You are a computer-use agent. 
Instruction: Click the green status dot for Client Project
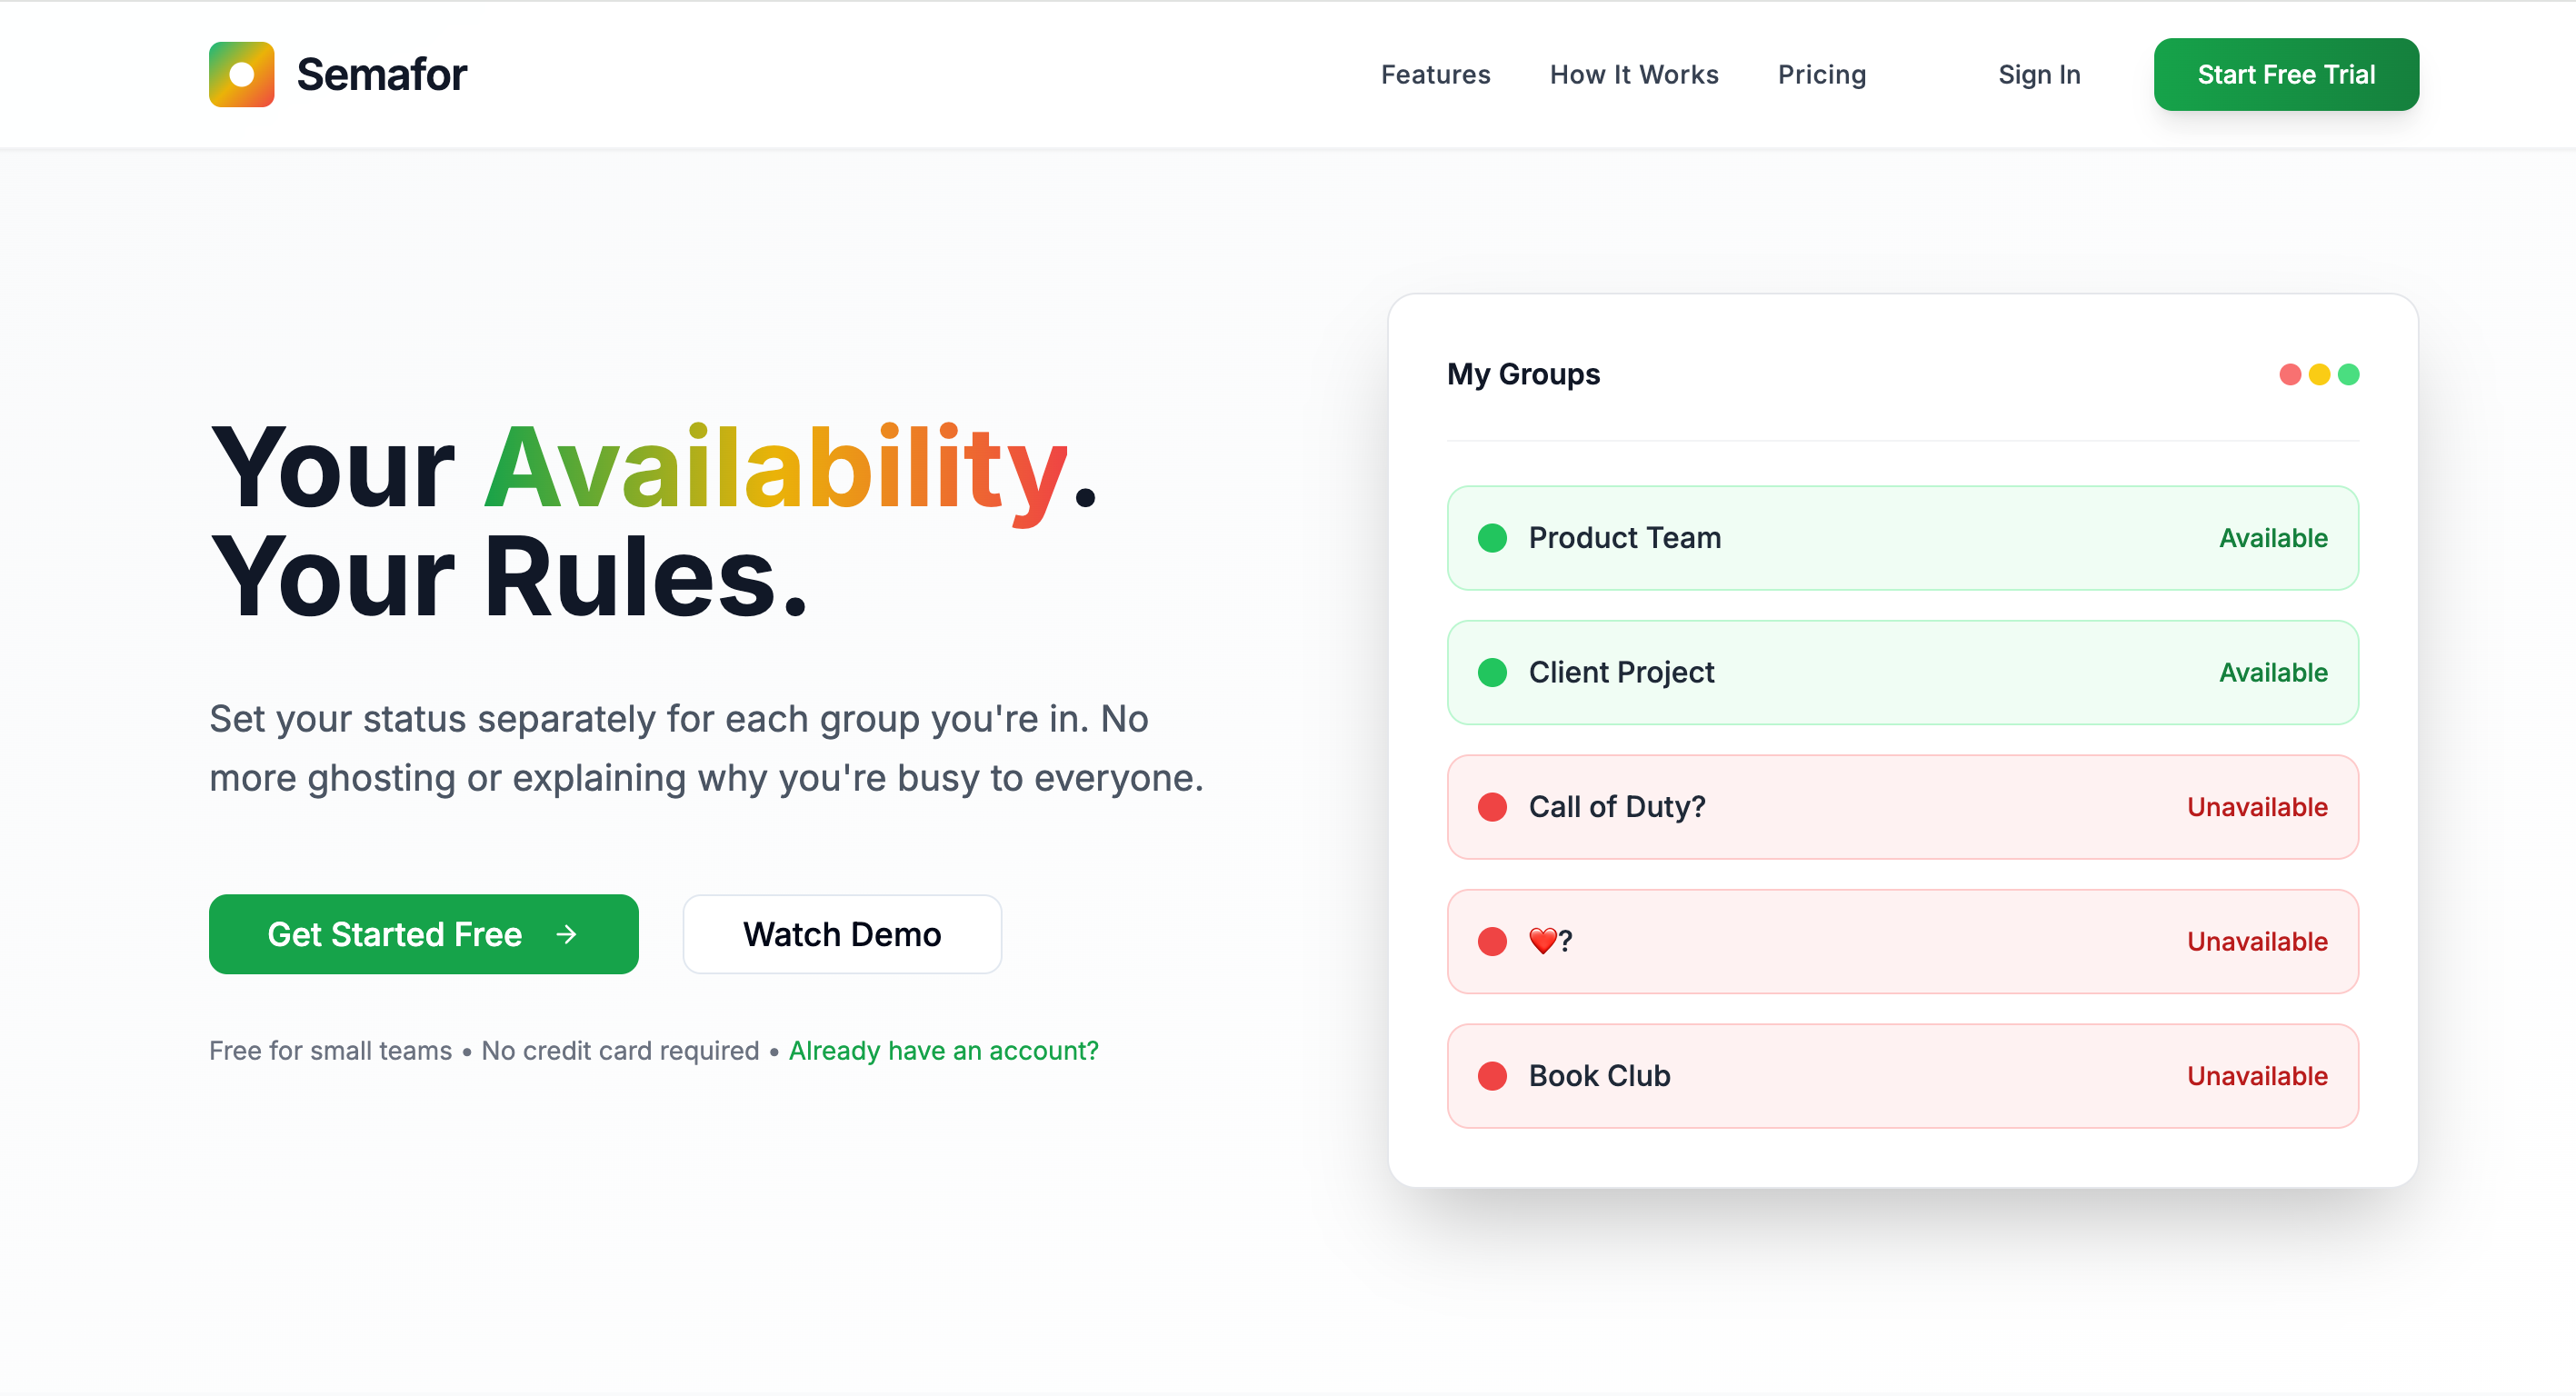1492,672
